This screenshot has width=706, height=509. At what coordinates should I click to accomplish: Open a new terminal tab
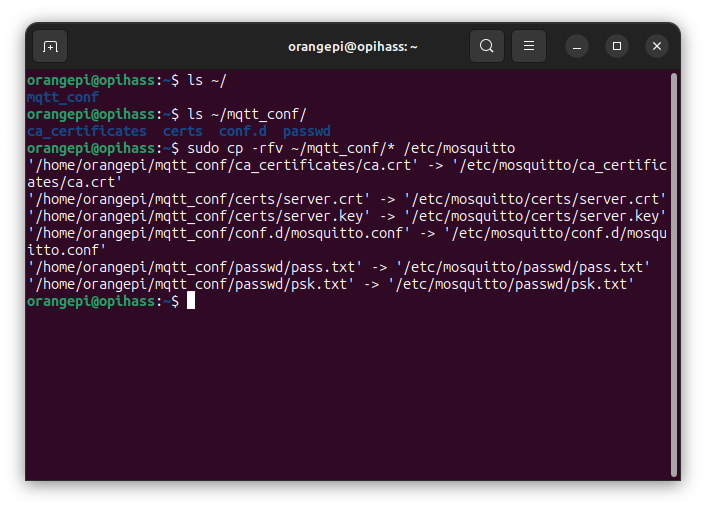[x=50, y=46]
